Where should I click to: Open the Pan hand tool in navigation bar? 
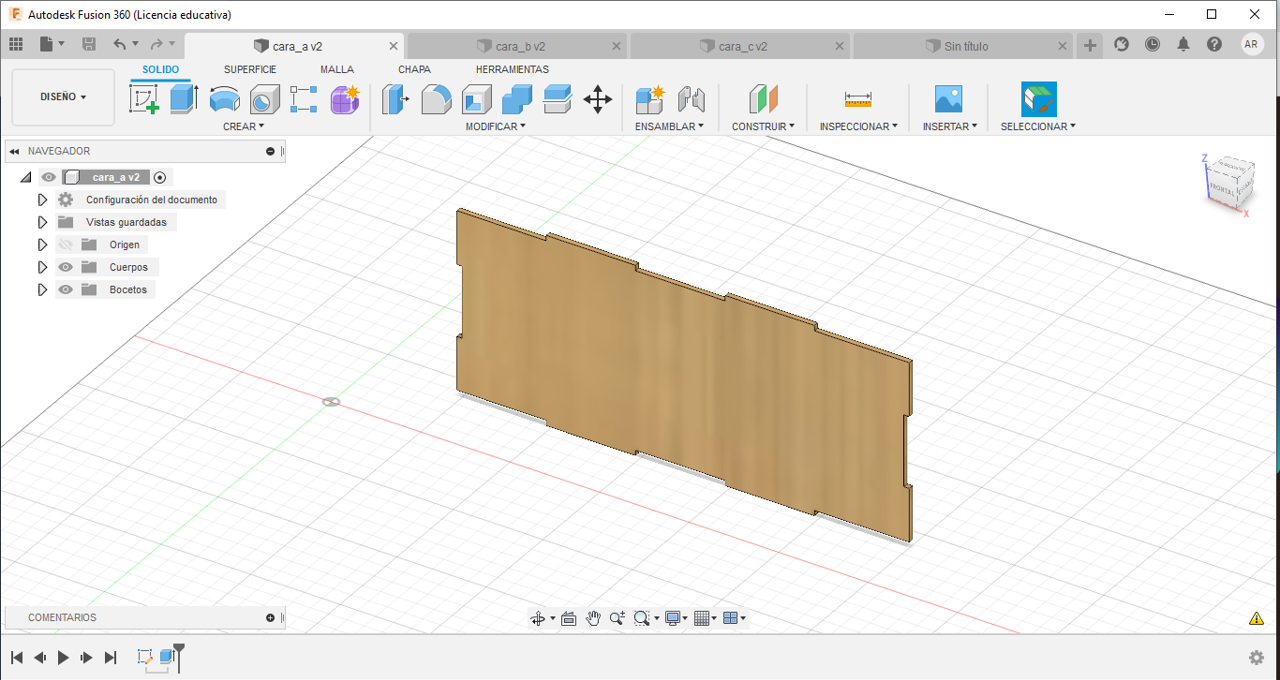[593, 618]
